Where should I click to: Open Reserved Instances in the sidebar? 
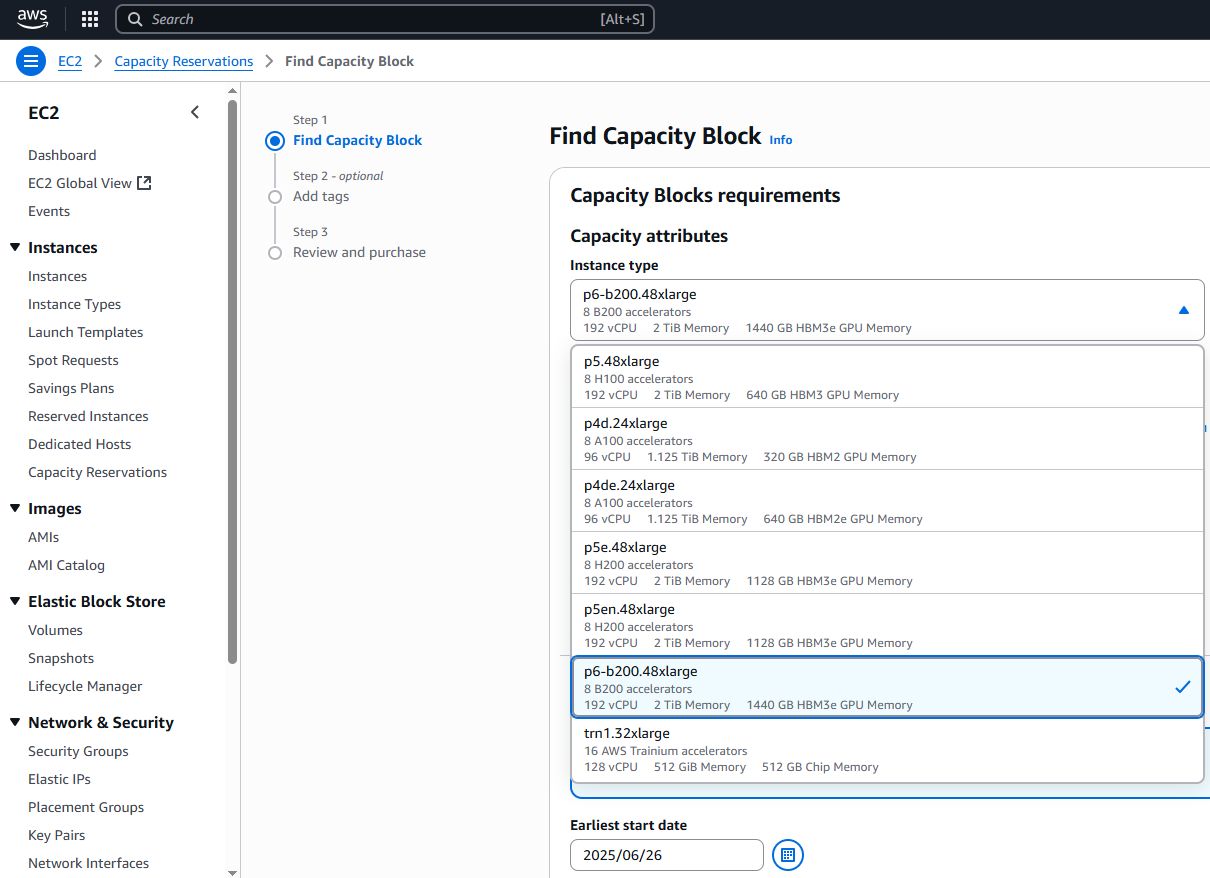click(88, 416)
